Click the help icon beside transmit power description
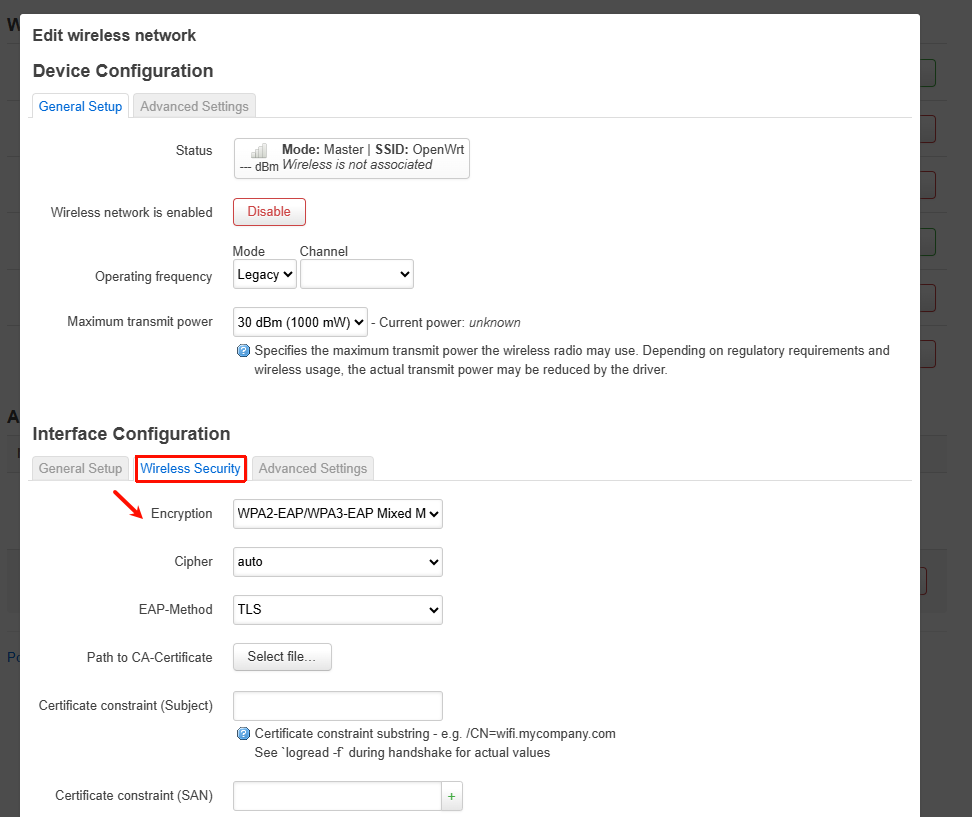The width and height of the screenshot is (972, 817). coord(242,351)
